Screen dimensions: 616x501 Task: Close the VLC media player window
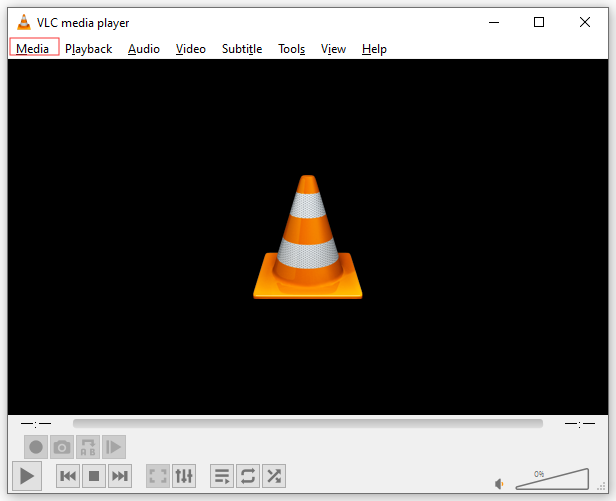585,22
